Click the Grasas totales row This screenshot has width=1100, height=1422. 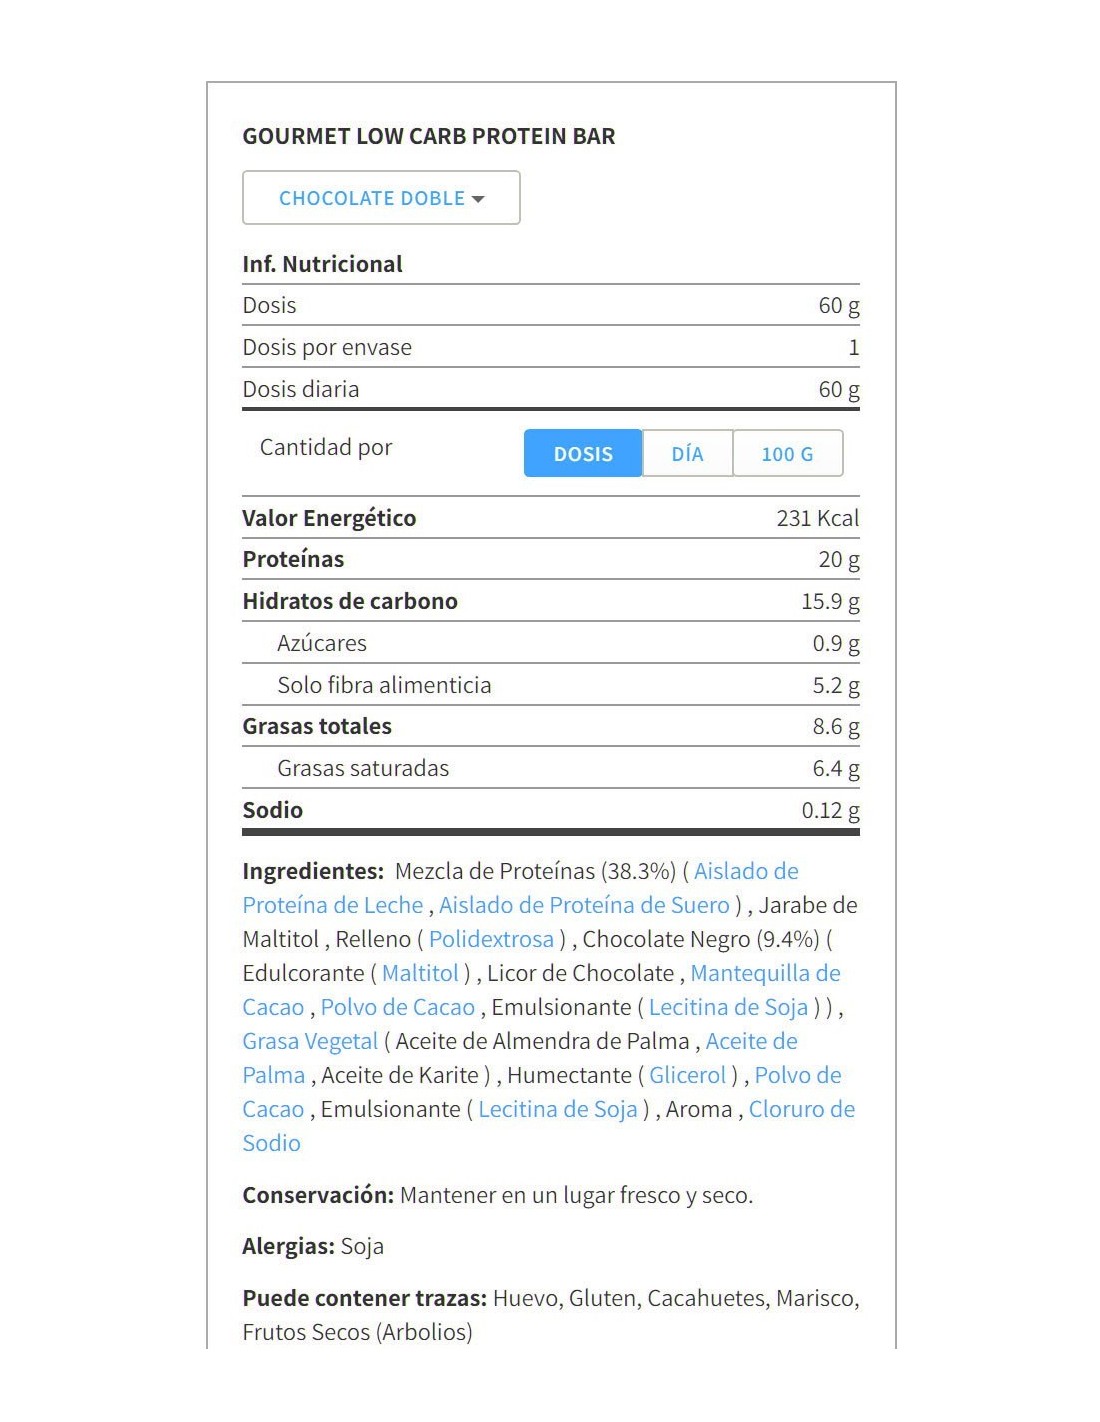551,726
